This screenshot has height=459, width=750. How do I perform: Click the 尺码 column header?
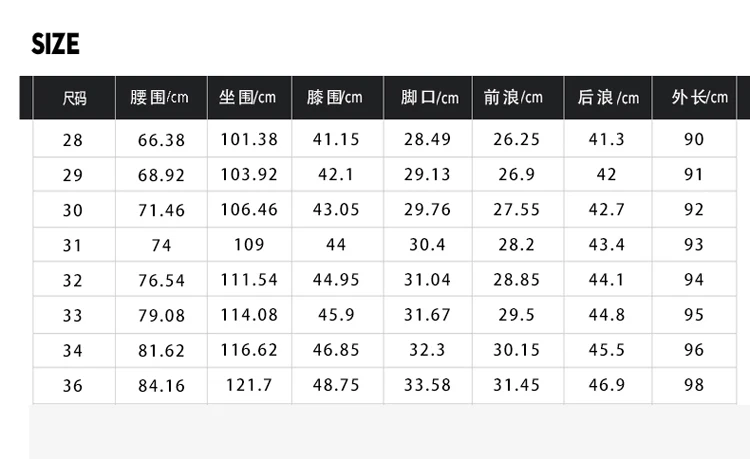click(74, 98)
